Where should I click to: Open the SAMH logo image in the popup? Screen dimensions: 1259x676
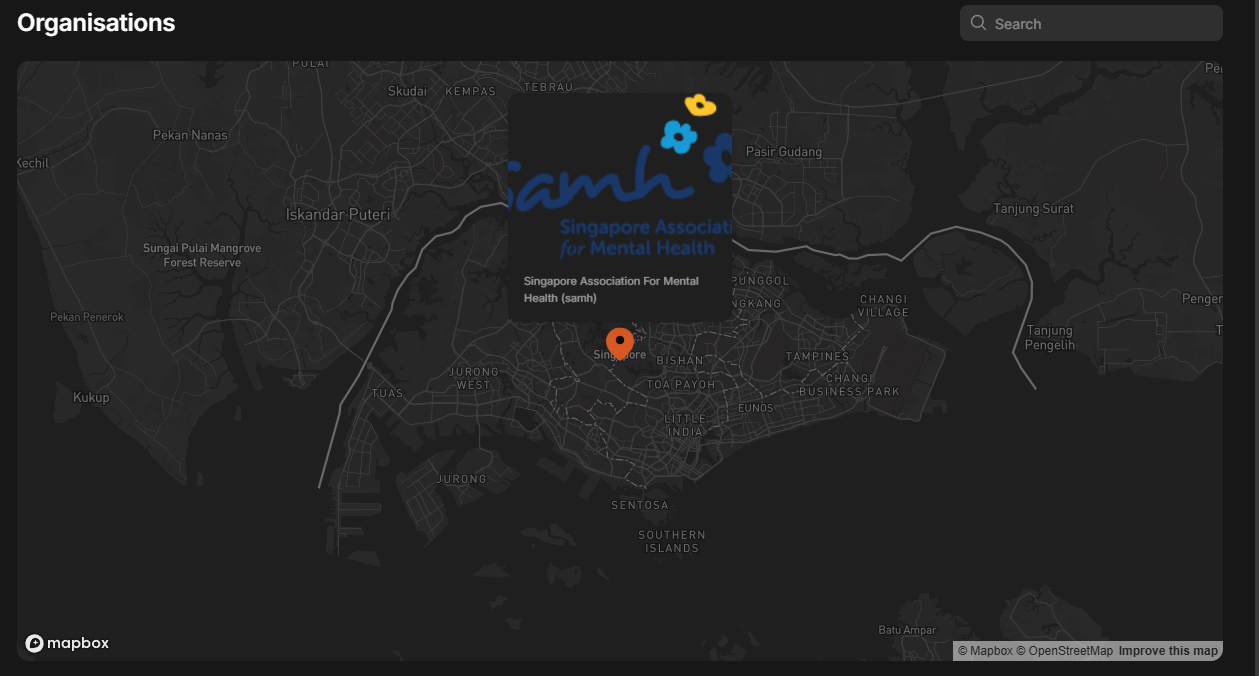click(x=620, y=178)
